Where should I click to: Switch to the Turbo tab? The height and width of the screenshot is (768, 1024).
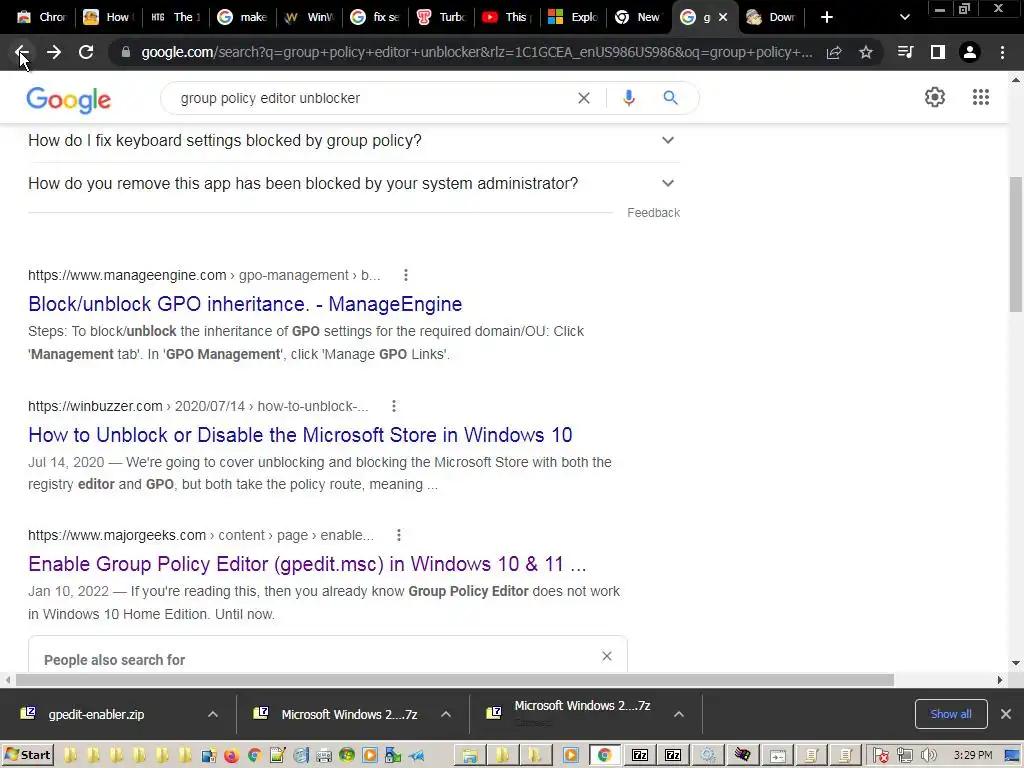(441, 18)
